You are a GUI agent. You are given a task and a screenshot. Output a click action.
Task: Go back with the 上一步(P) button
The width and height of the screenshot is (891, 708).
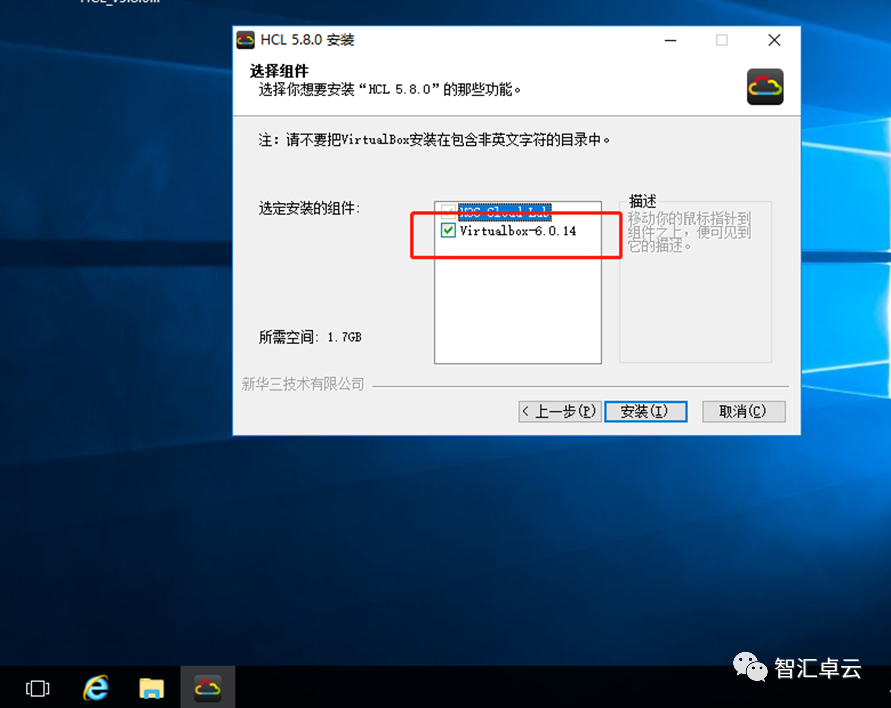[560, 411]
